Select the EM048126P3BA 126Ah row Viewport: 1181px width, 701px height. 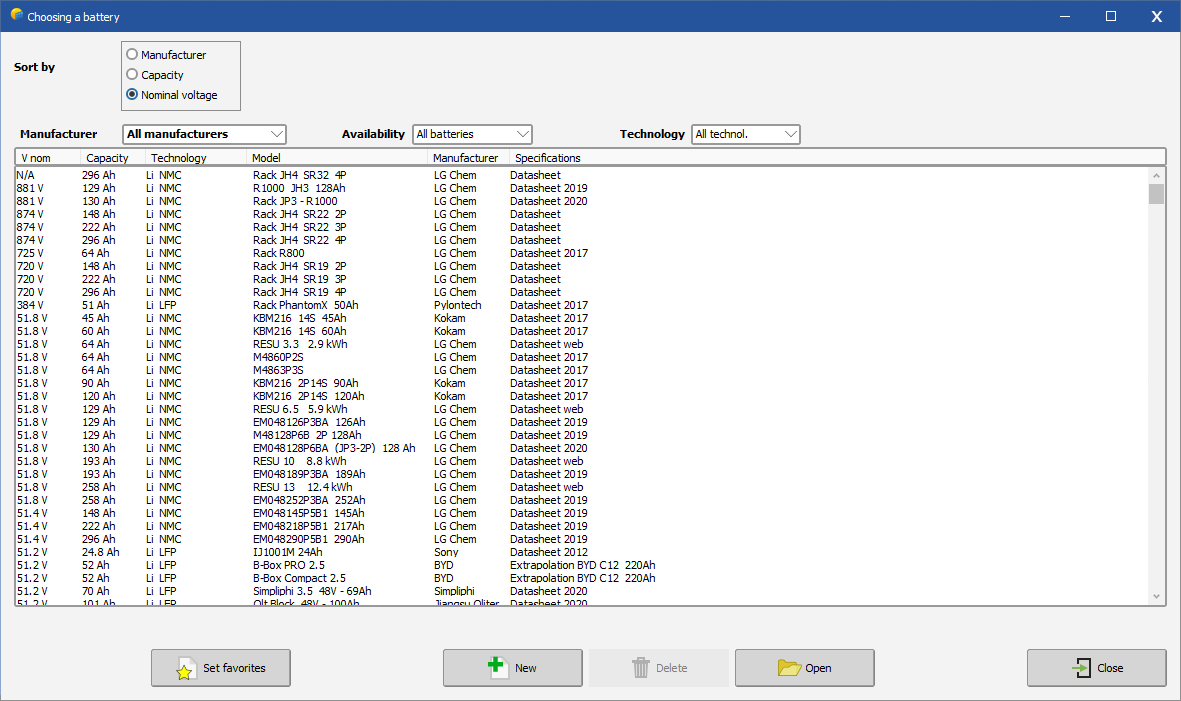581,422
